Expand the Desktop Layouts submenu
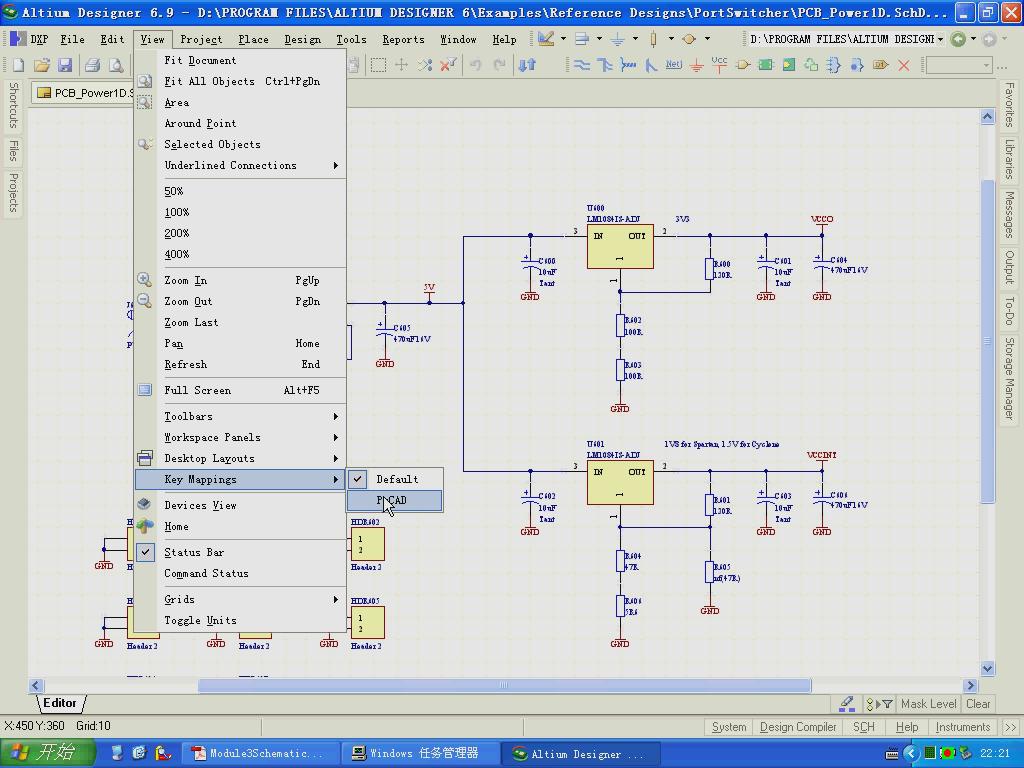The height and width of the screenshot is (768, 1024). [240, 458]
